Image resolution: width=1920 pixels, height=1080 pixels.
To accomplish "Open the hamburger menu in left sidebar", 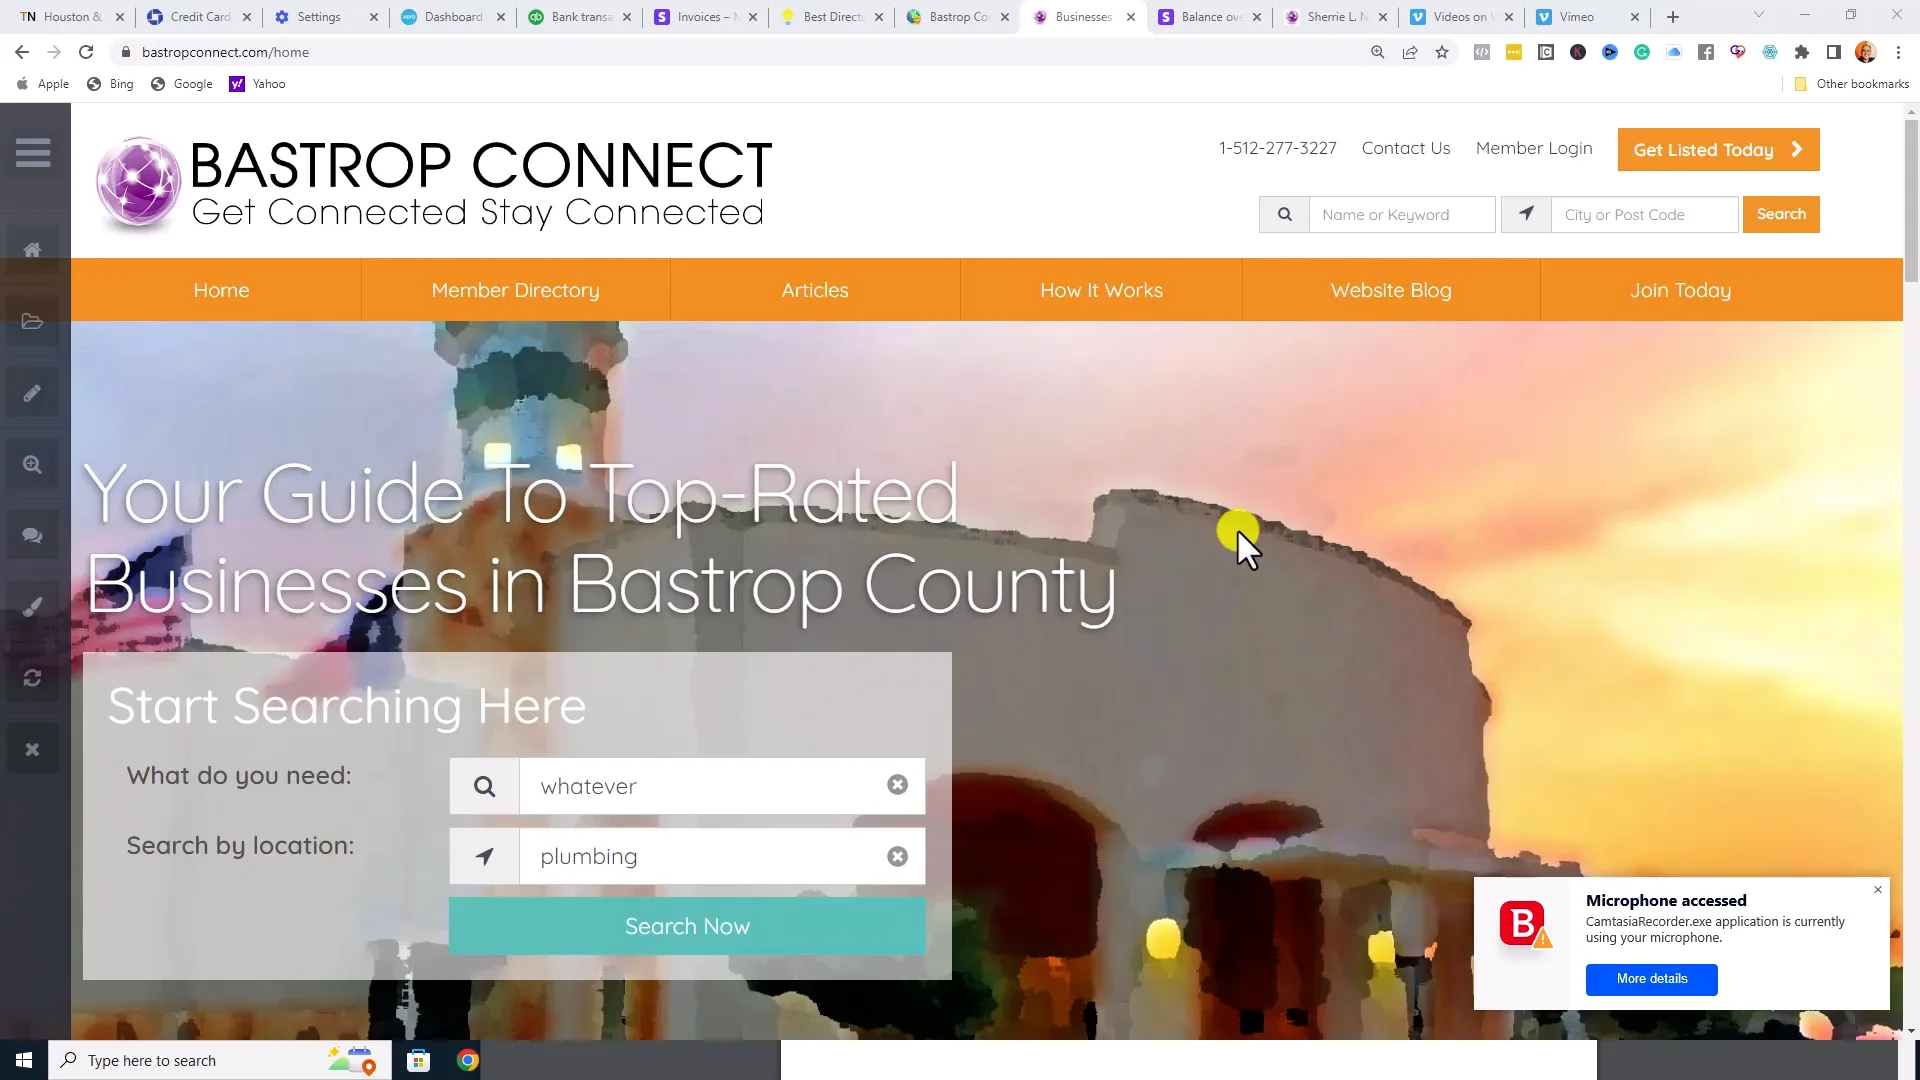I will (x=33, y=152).
